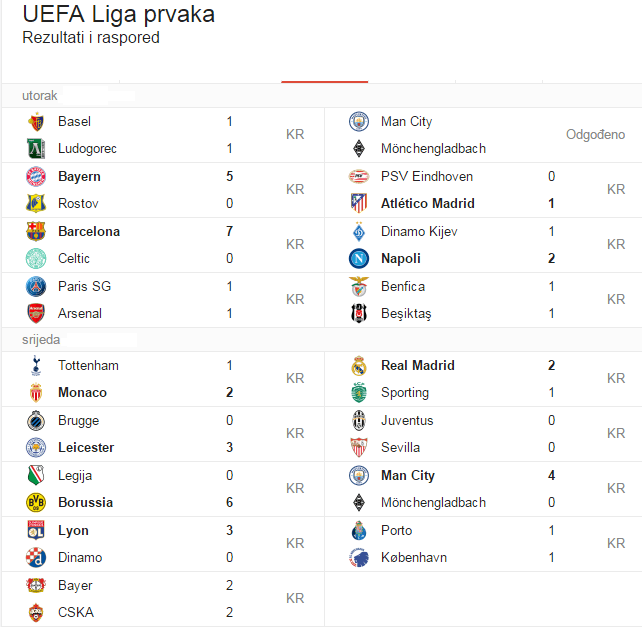
Task: Click the Barcelona club crest icon
Action: click(36, 231)
